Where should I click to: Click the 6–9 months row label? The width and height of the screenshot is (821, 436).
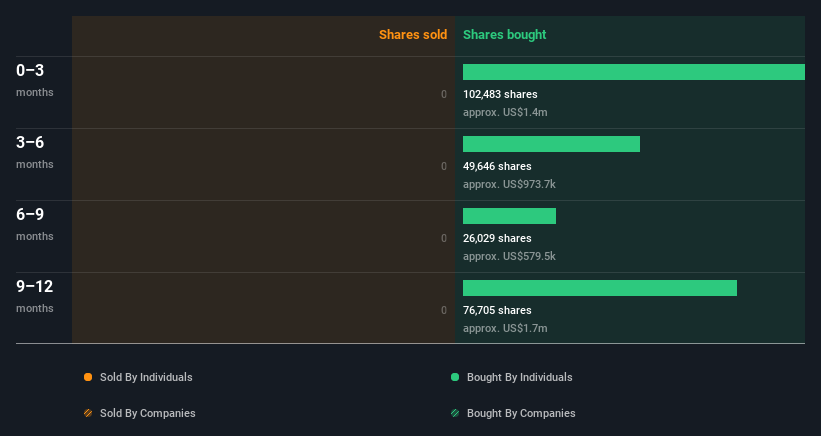tap(35, 225)
